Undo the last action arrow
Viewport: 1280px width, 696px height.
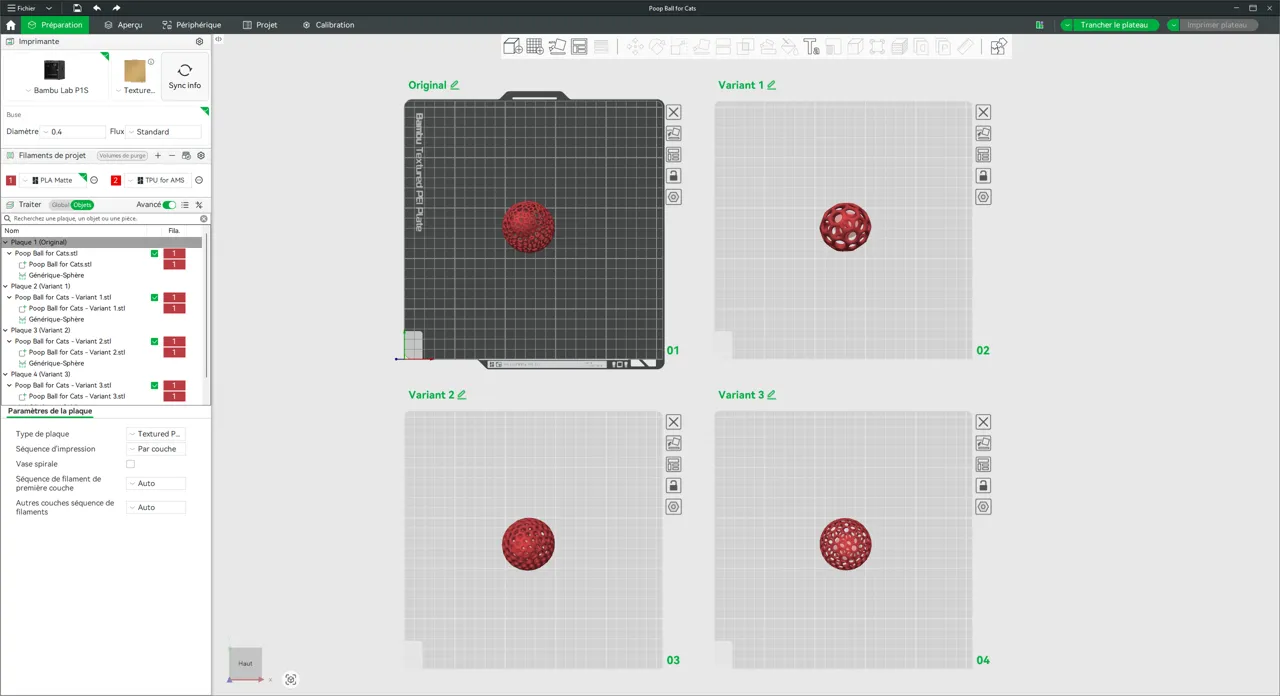(96, 8)
